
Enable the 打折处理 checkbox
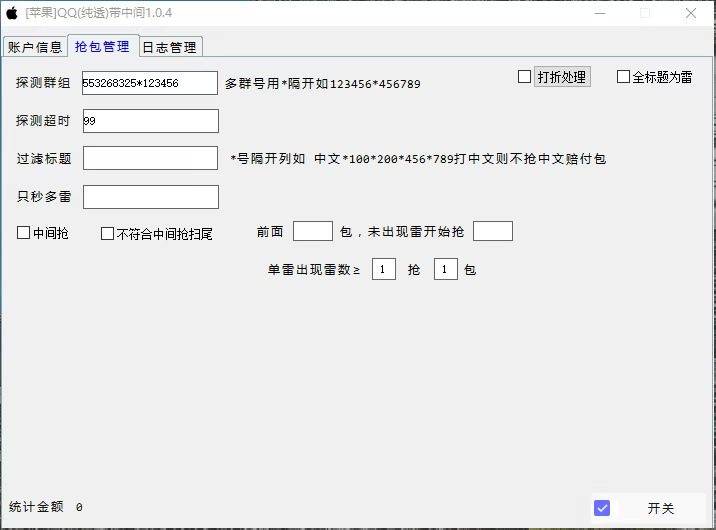coord(525,76)
